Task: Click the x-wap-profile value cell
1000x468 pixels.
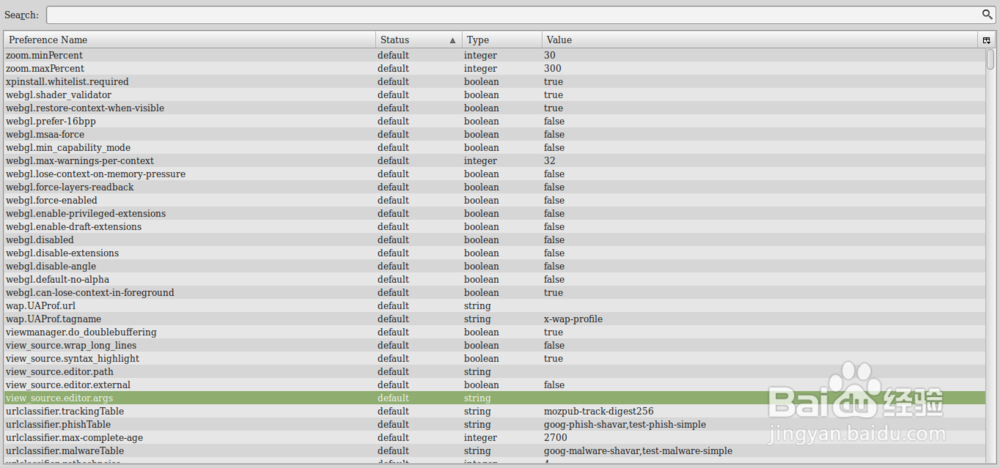Action: tap(573, 319)
